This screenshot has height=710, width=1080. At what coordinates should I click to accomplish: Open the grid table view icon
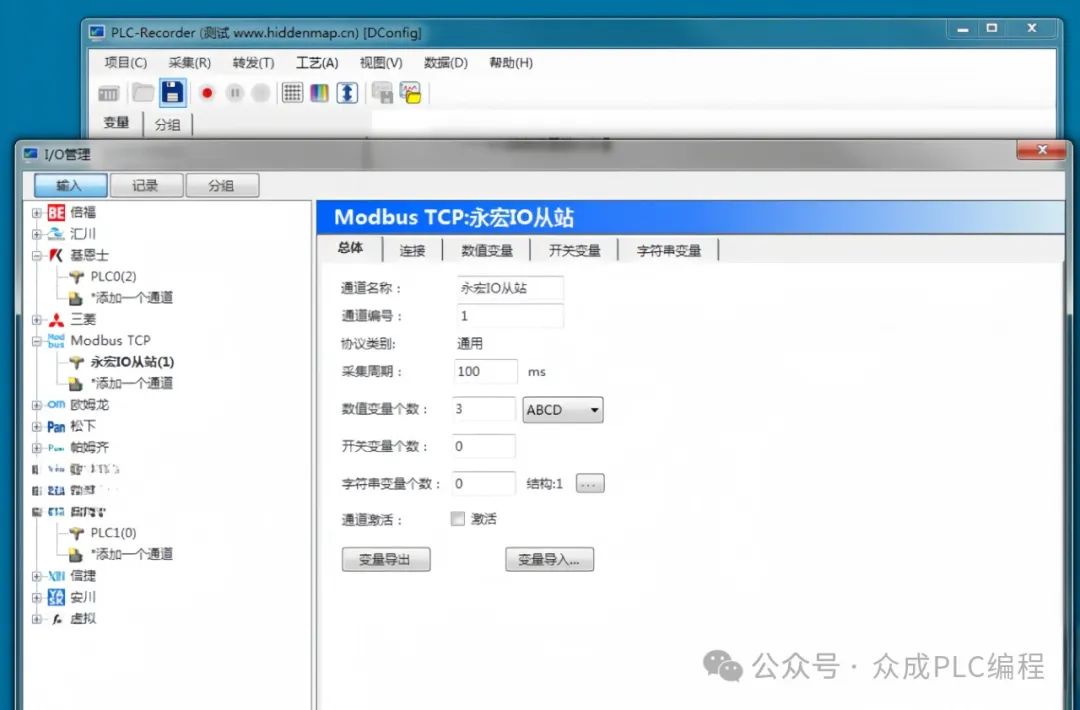point(292,93)
